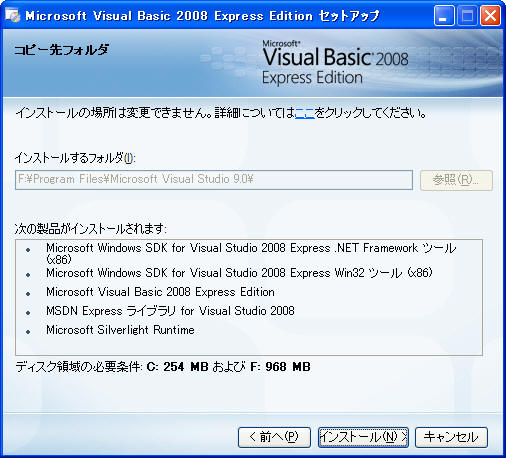
Task: Click the installer icon in the title bar
Action: 12,15
